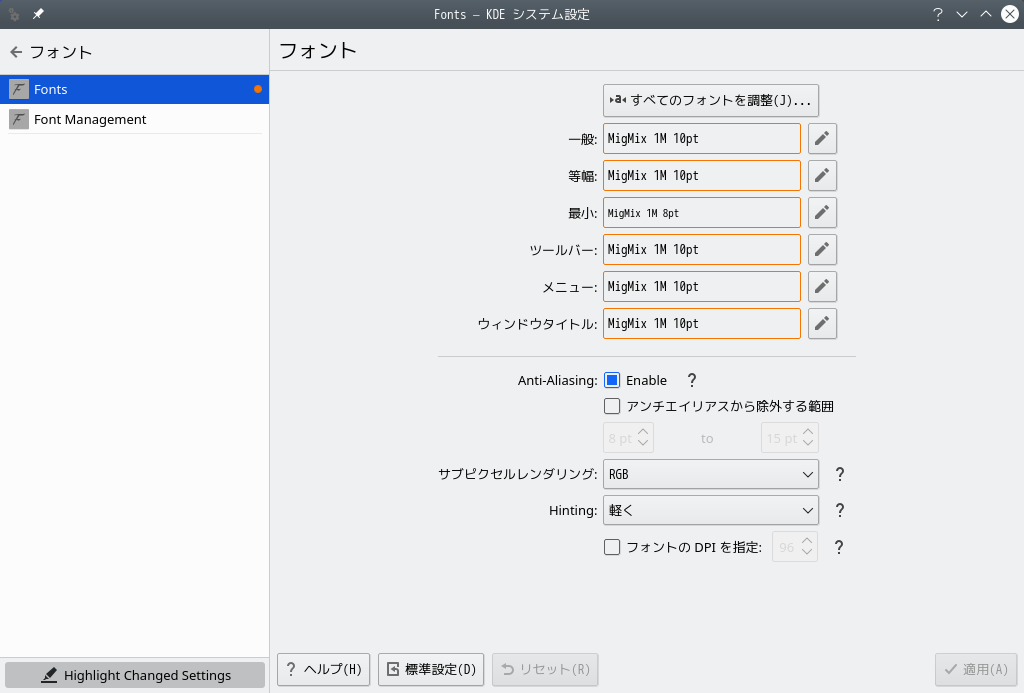The width and height of the screenshot is (1024, 693).
Task: Enable フォントの DPI を指定 checkbox
Action: (612, 547)
